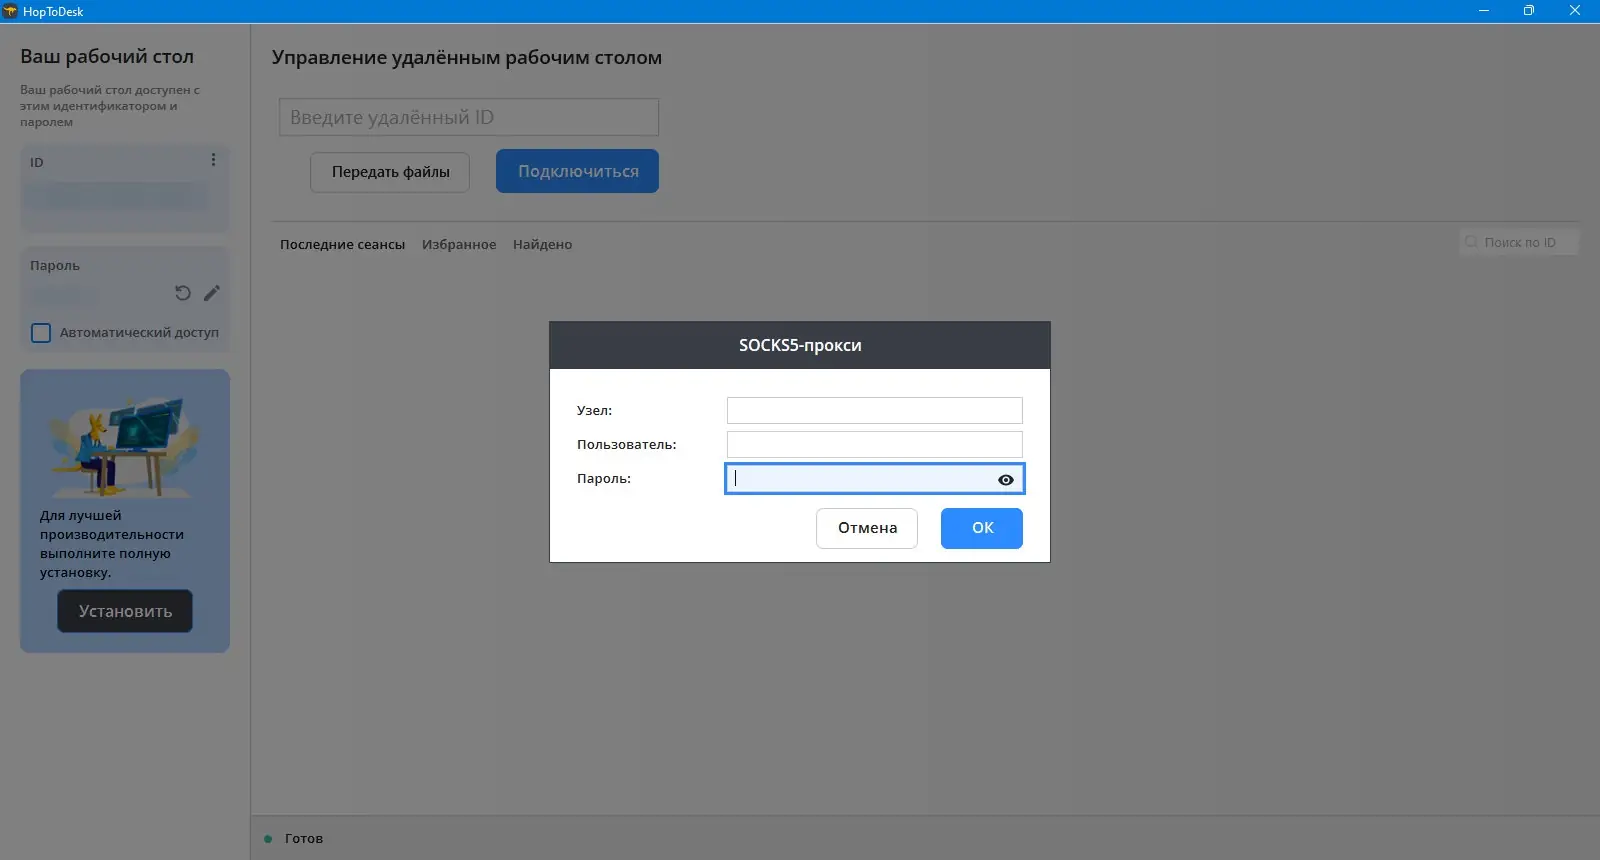Click the Введите удалённый ID field

tap(469, 117)
